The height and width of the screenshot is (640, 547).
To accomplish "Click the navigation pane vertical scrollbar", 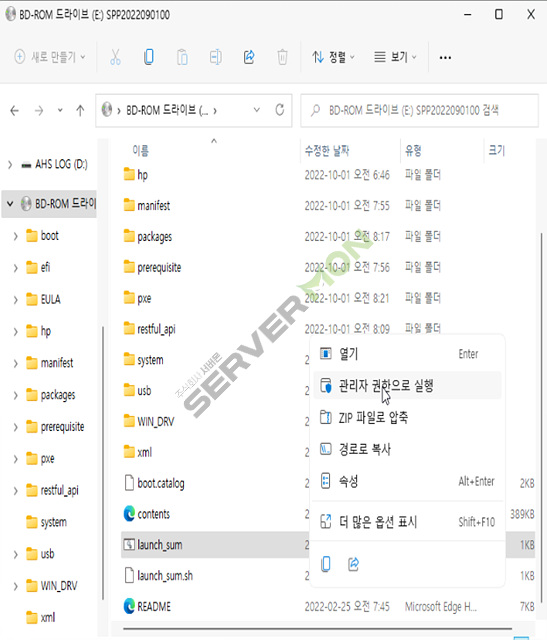I will [103, 461].
